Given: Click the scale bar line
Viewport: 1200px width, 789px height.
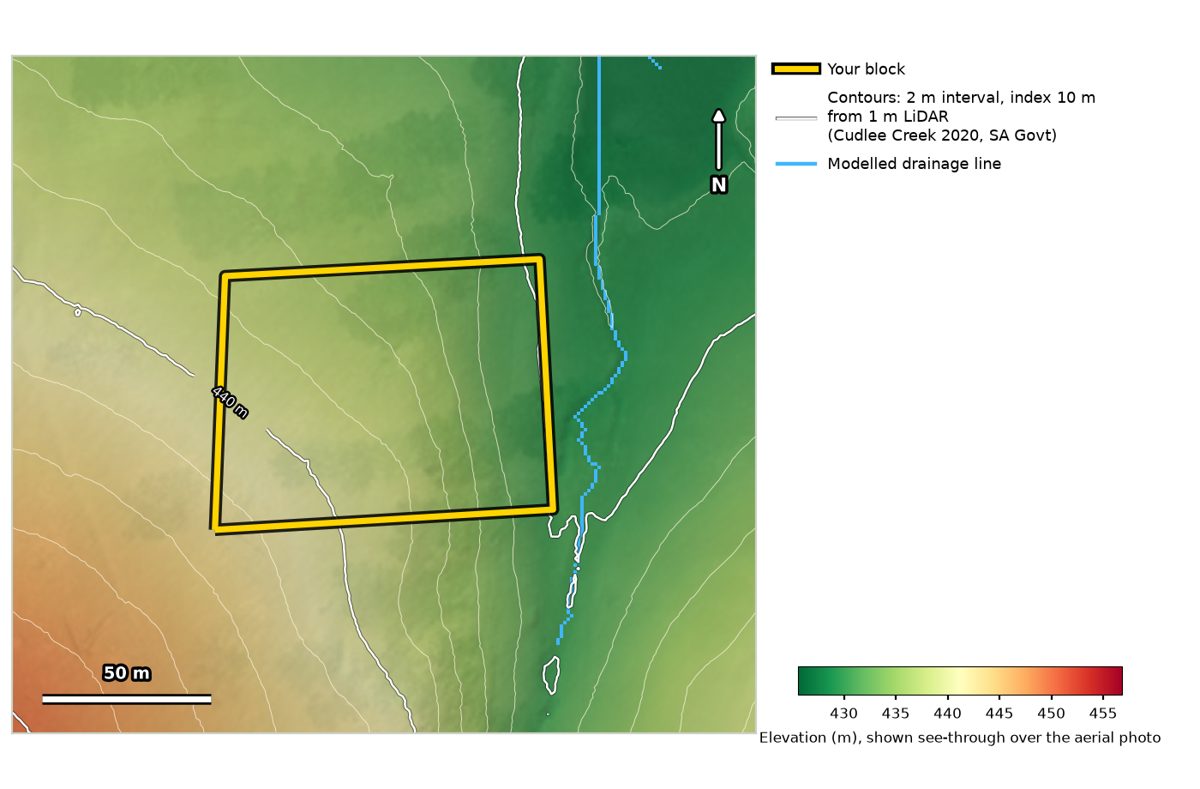Looking at the screenshot, I should [127, 699].
